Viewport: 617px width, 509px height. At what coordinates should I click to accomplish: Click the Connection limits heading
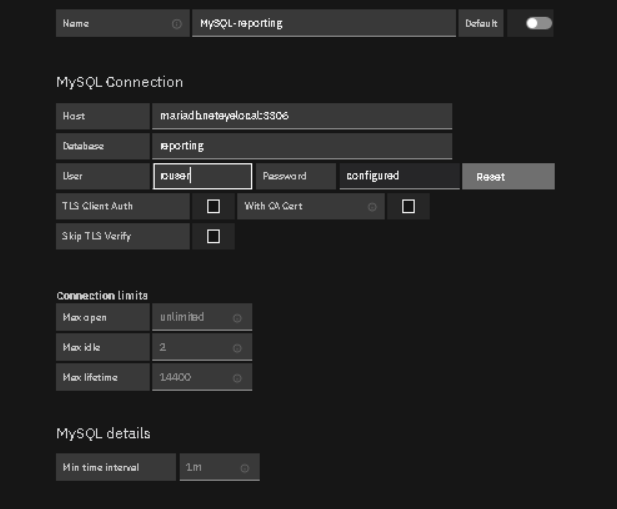point(102,295)
